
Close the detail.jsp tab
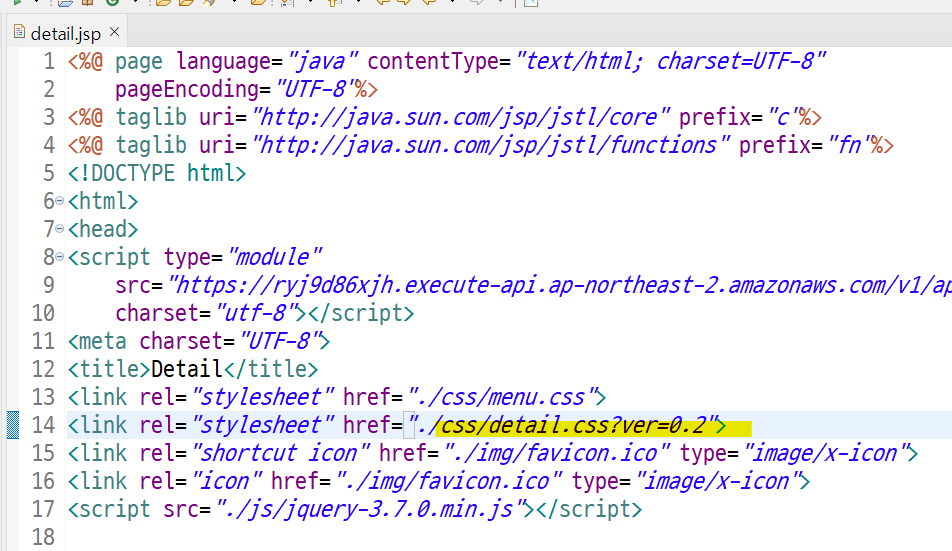[x=114, y=32]
